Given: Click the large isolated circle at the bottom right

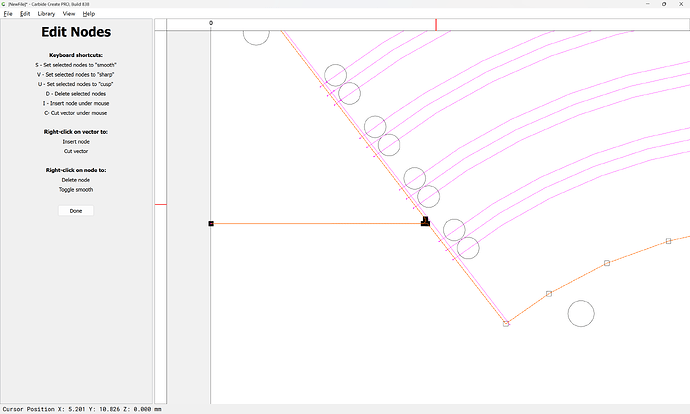Looking at the screenshot, I should click(581, 313).
